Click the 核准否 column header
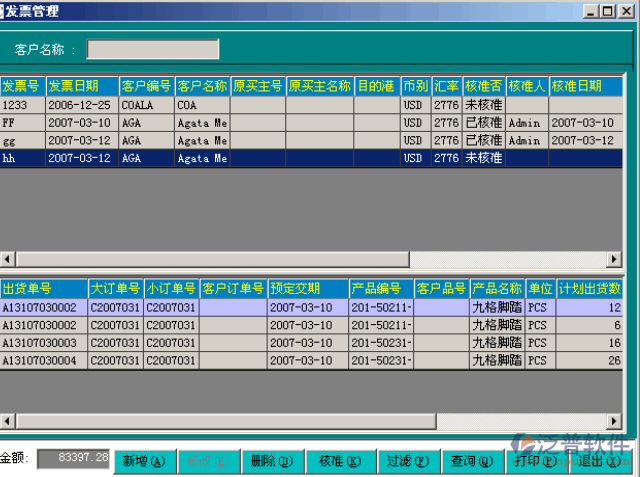The height and width of the screenshot is (477, 640). [483, 86]
